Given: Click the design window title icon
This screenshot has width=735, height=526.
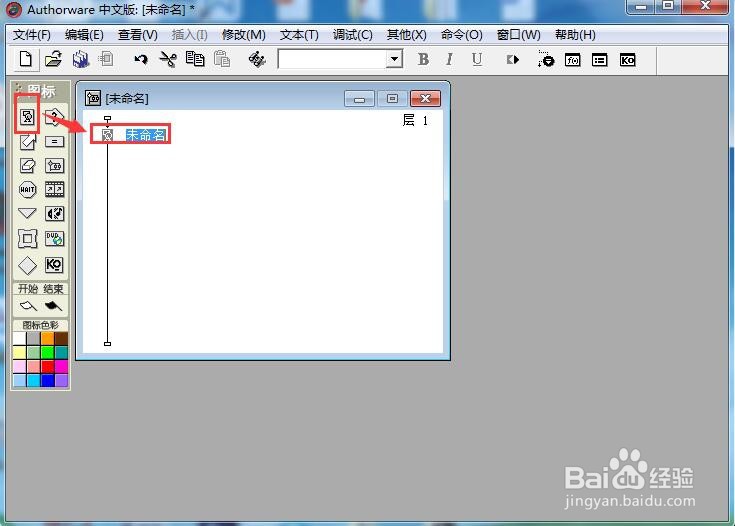Looking at the screenshot, I should (93, 98).
